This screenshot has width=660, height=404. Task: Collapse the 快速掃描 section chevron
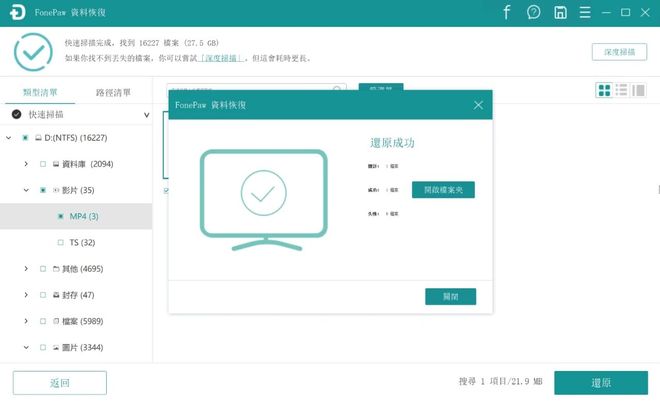pos(146,115)
